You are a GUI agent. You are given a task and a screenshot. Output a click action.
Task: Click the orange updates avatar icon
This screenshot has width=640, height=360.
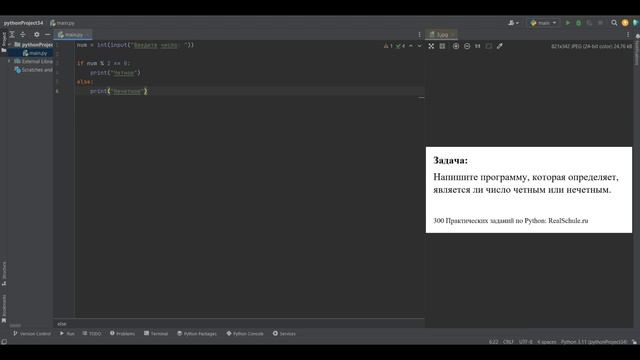[625, 23]
